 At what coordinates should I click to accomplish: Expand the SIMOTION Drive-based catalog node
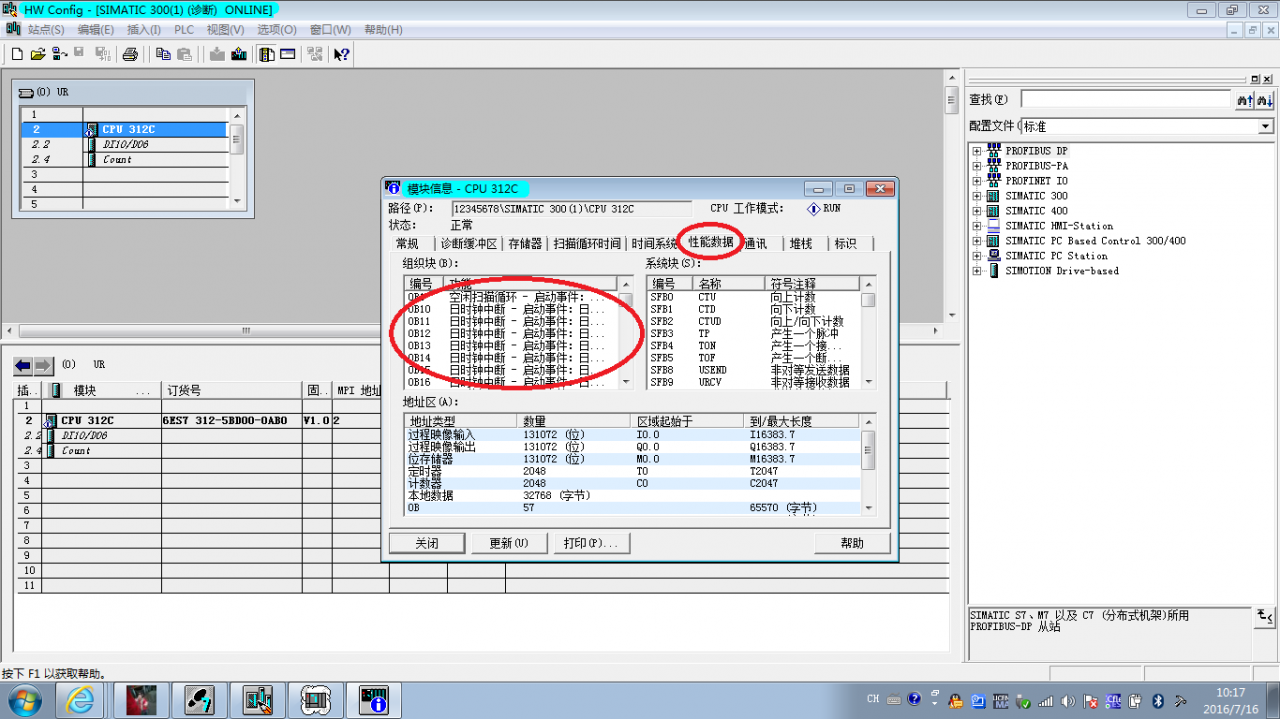976,271
